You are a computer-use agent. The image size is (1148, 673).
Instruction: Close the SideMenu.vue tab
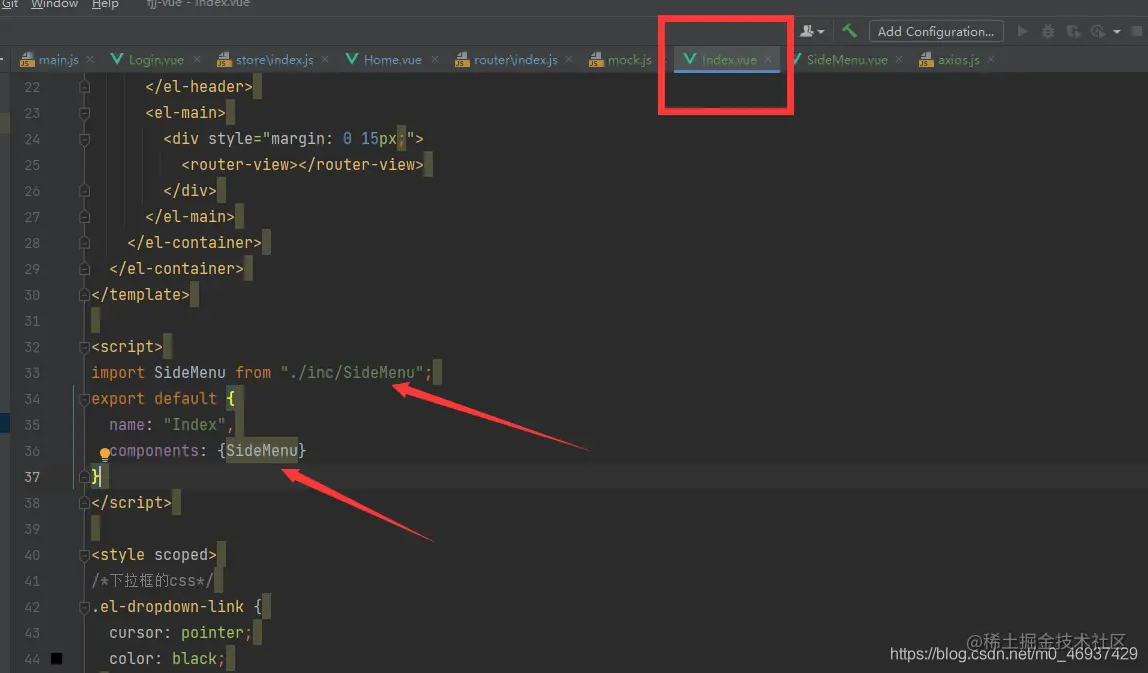click(x=899, y=60)
